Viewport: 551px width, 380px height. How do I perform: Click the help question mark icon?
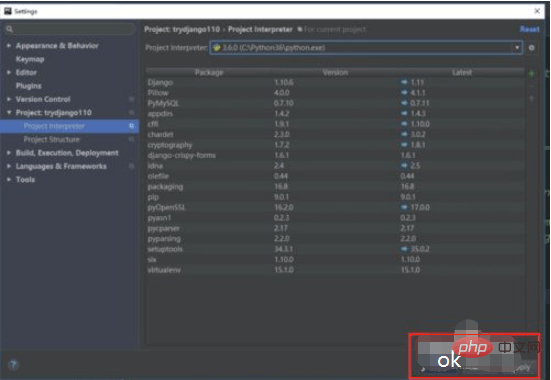(x=13, y=365)
